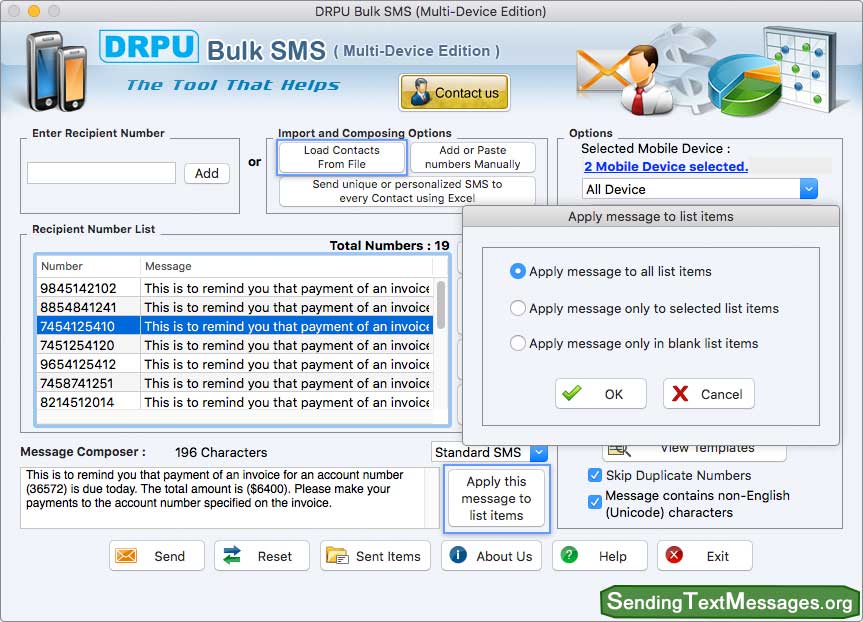Click the folder icon on Sent Items
The image size is (863, 622).
(x=337, y=555)
